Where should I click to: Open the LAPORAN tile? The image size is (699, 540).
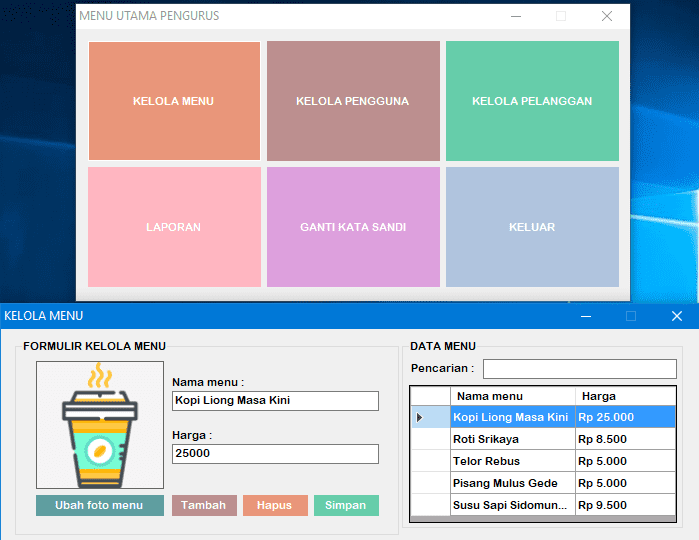(x=173, y=227)
